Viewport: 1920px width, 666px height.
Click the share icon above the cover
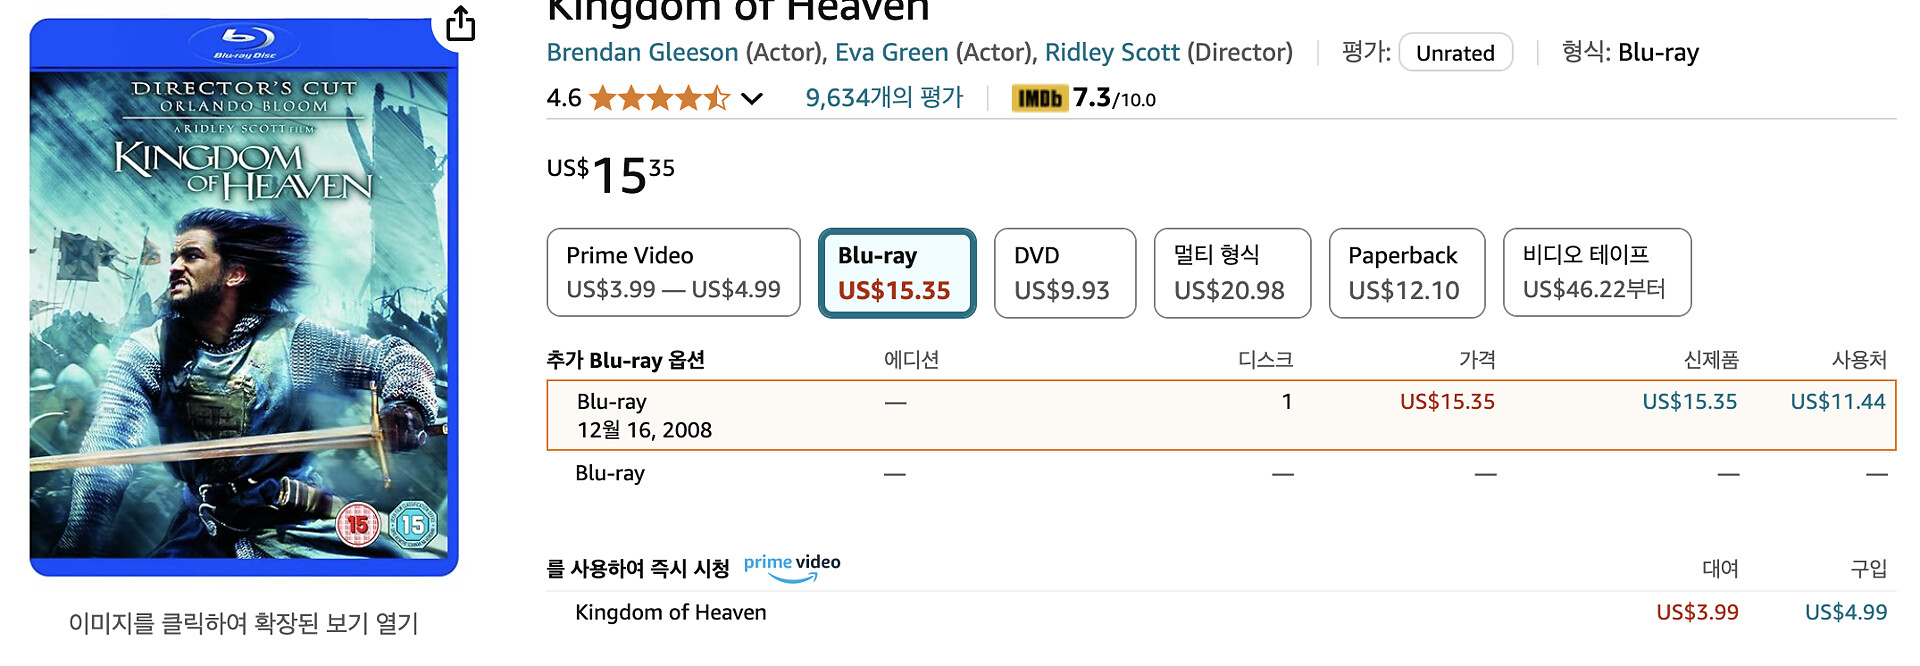(x=460, y=23)
